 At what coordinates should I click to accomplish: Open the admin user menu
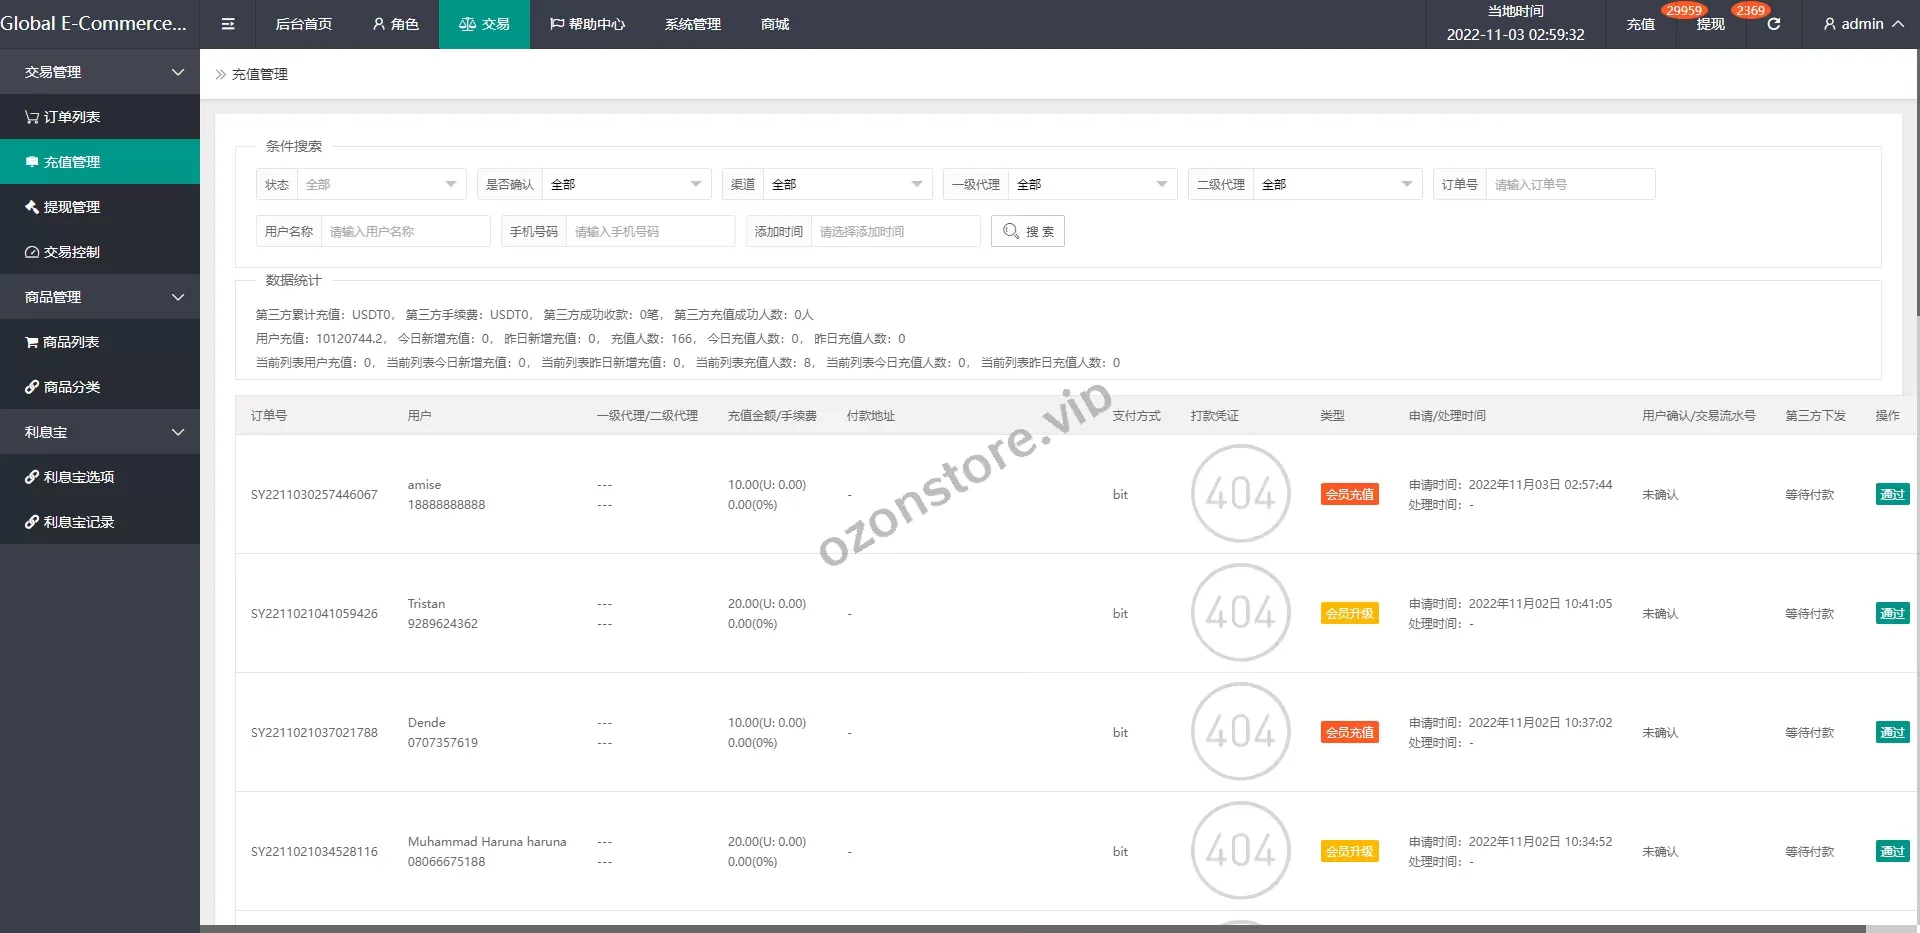pos(1862,24)
